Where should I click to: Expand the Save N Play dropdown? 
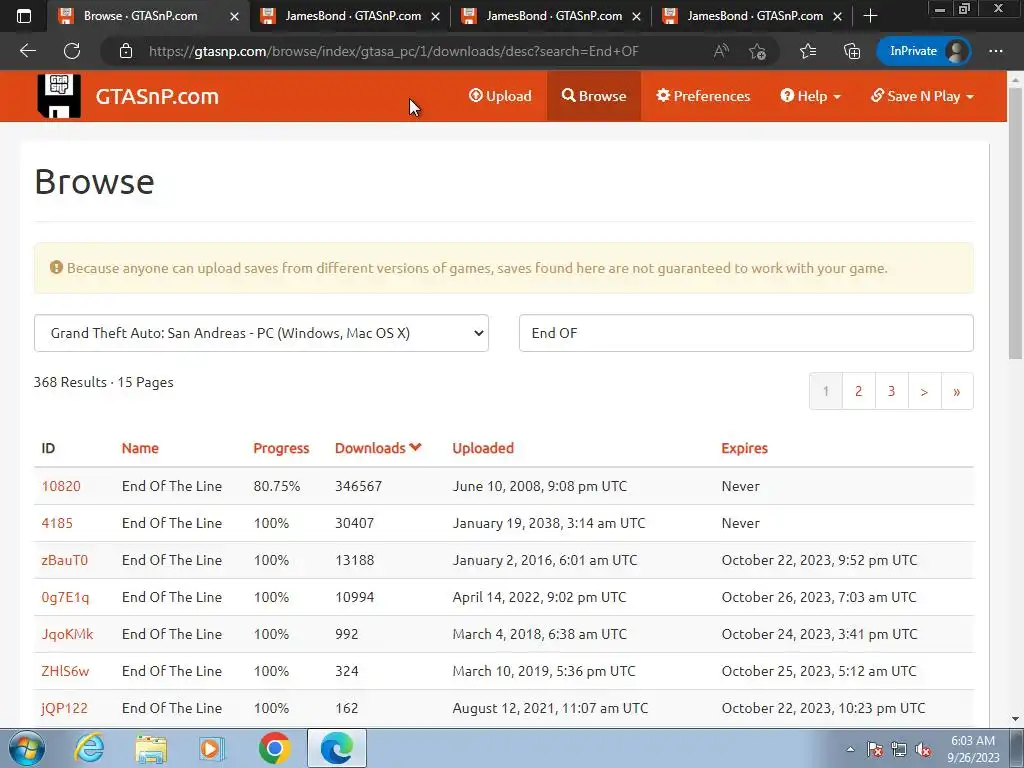click(x=922, y=96)
